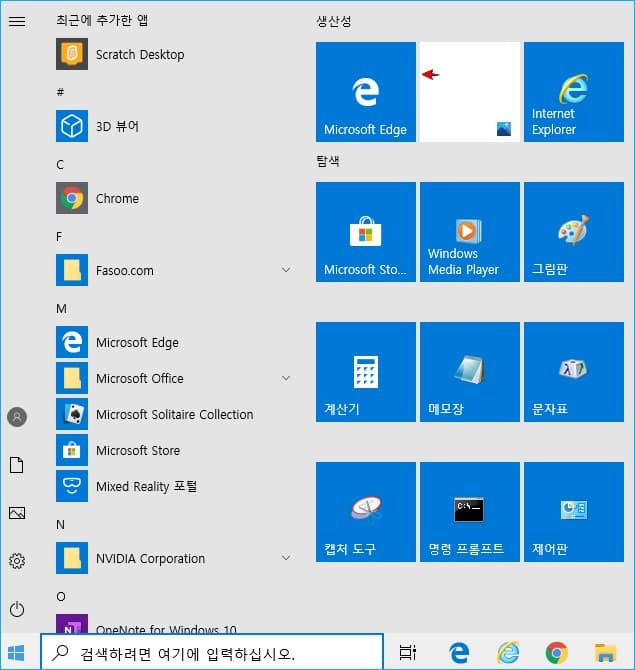Open the Microsoft Store tile
This screenshot has width=635, height=670.
click(x=366, y=232)
